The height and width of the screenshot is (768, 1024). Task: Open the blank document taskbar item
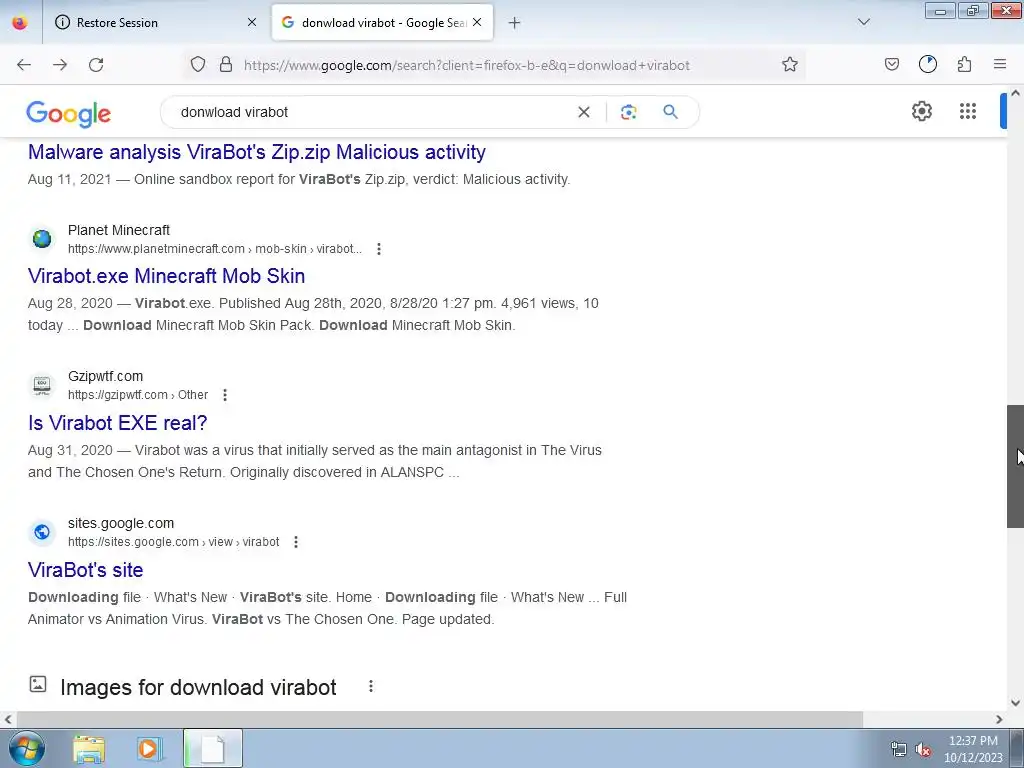(213, 748)
